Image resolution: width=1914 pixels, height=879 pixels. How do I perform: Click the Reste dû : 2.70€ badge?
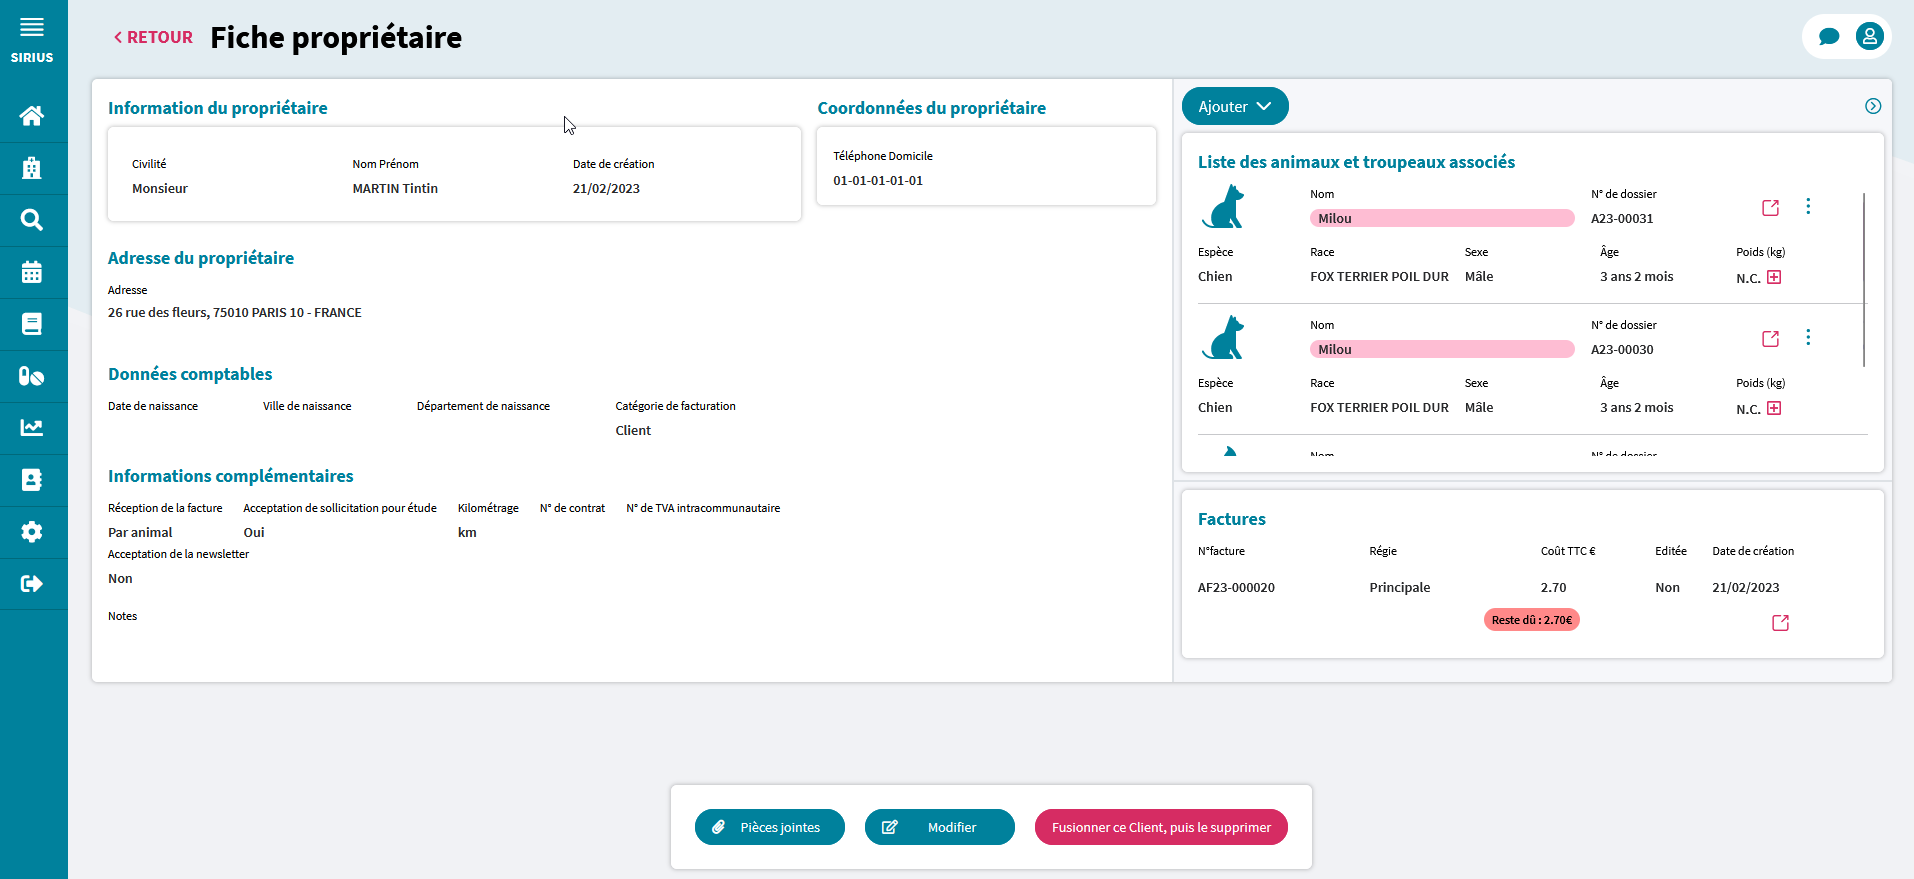click(1532, 620)
